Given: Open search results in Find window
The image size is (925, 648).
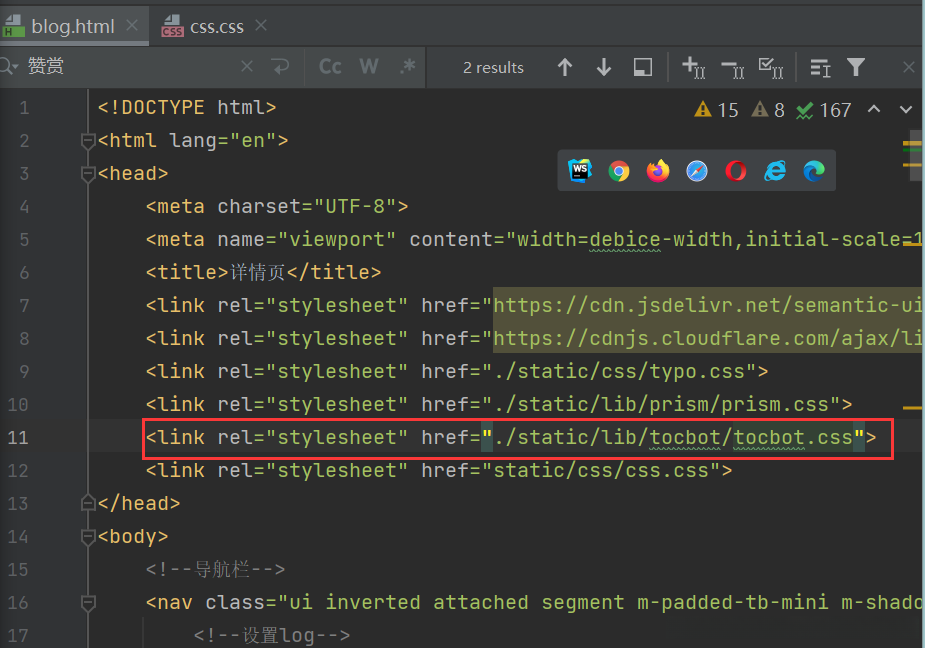Looking at the screenshot, I should coord(820,68).
